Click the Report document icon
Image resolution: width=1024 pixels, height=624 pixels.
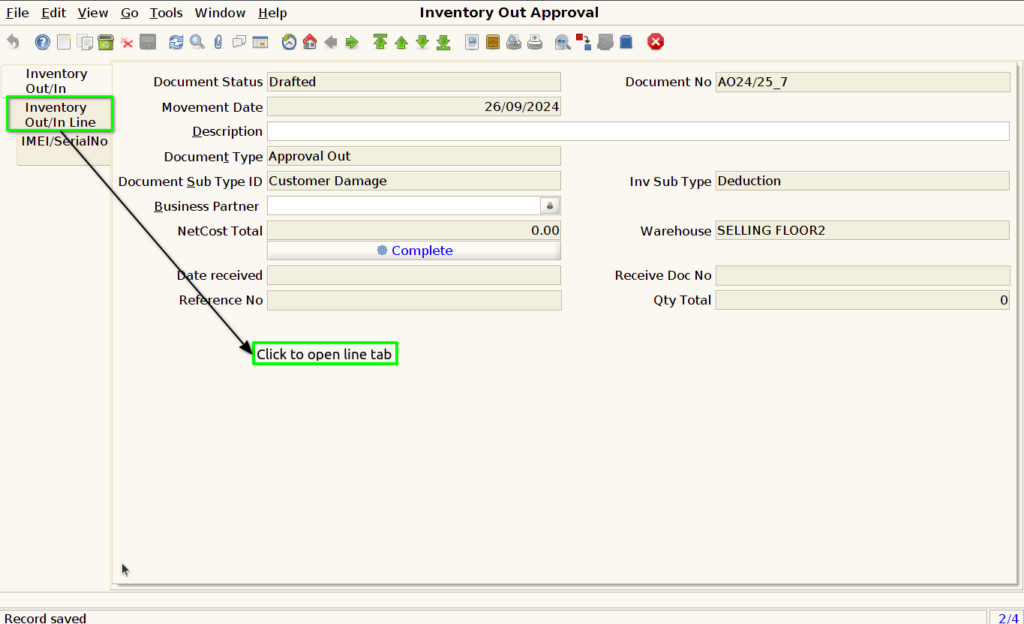tap(472, 42)
